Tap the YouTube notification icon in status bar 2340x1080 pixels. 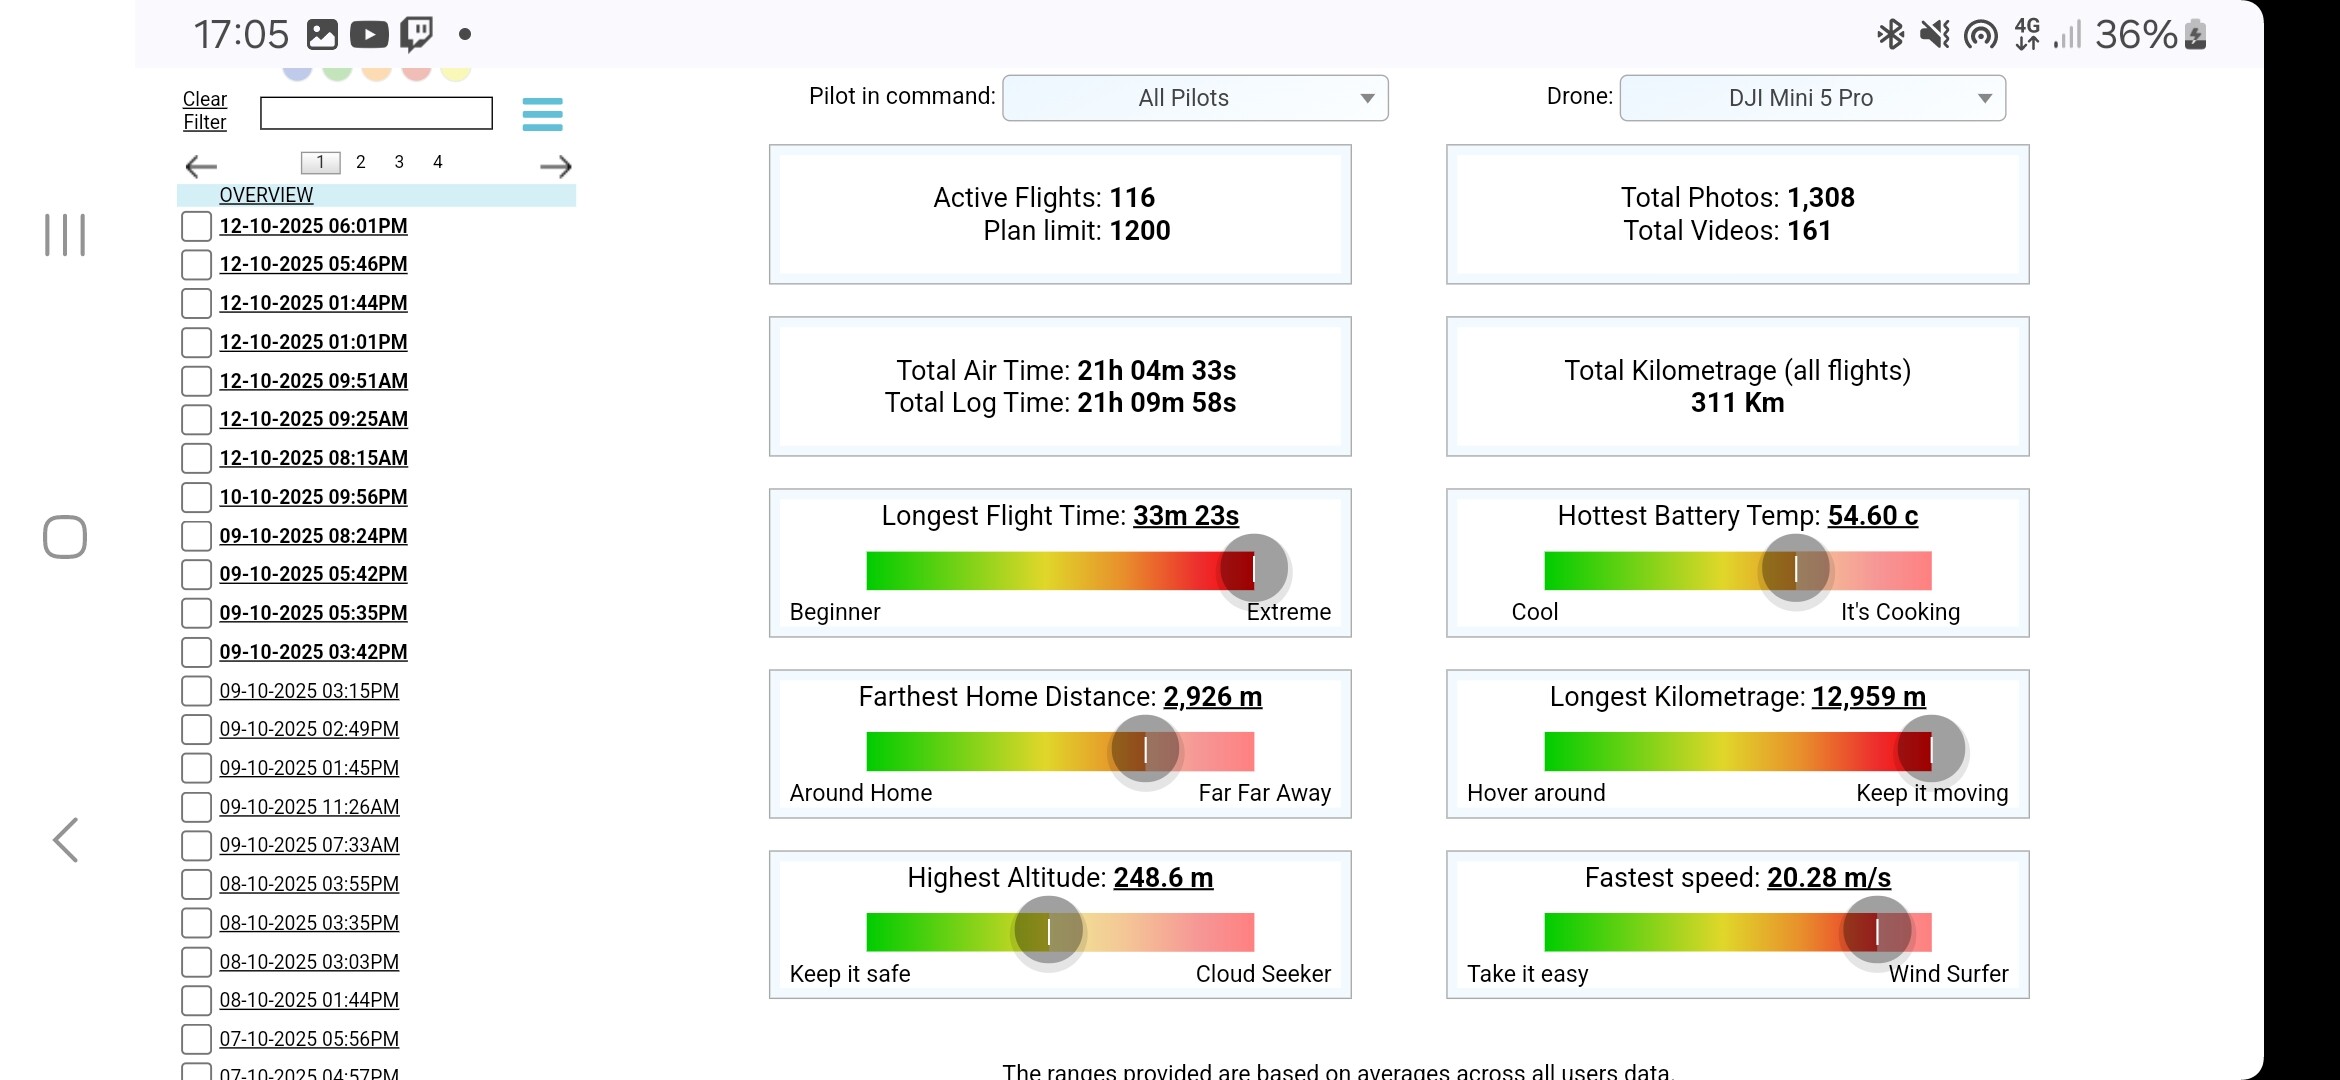369,35
